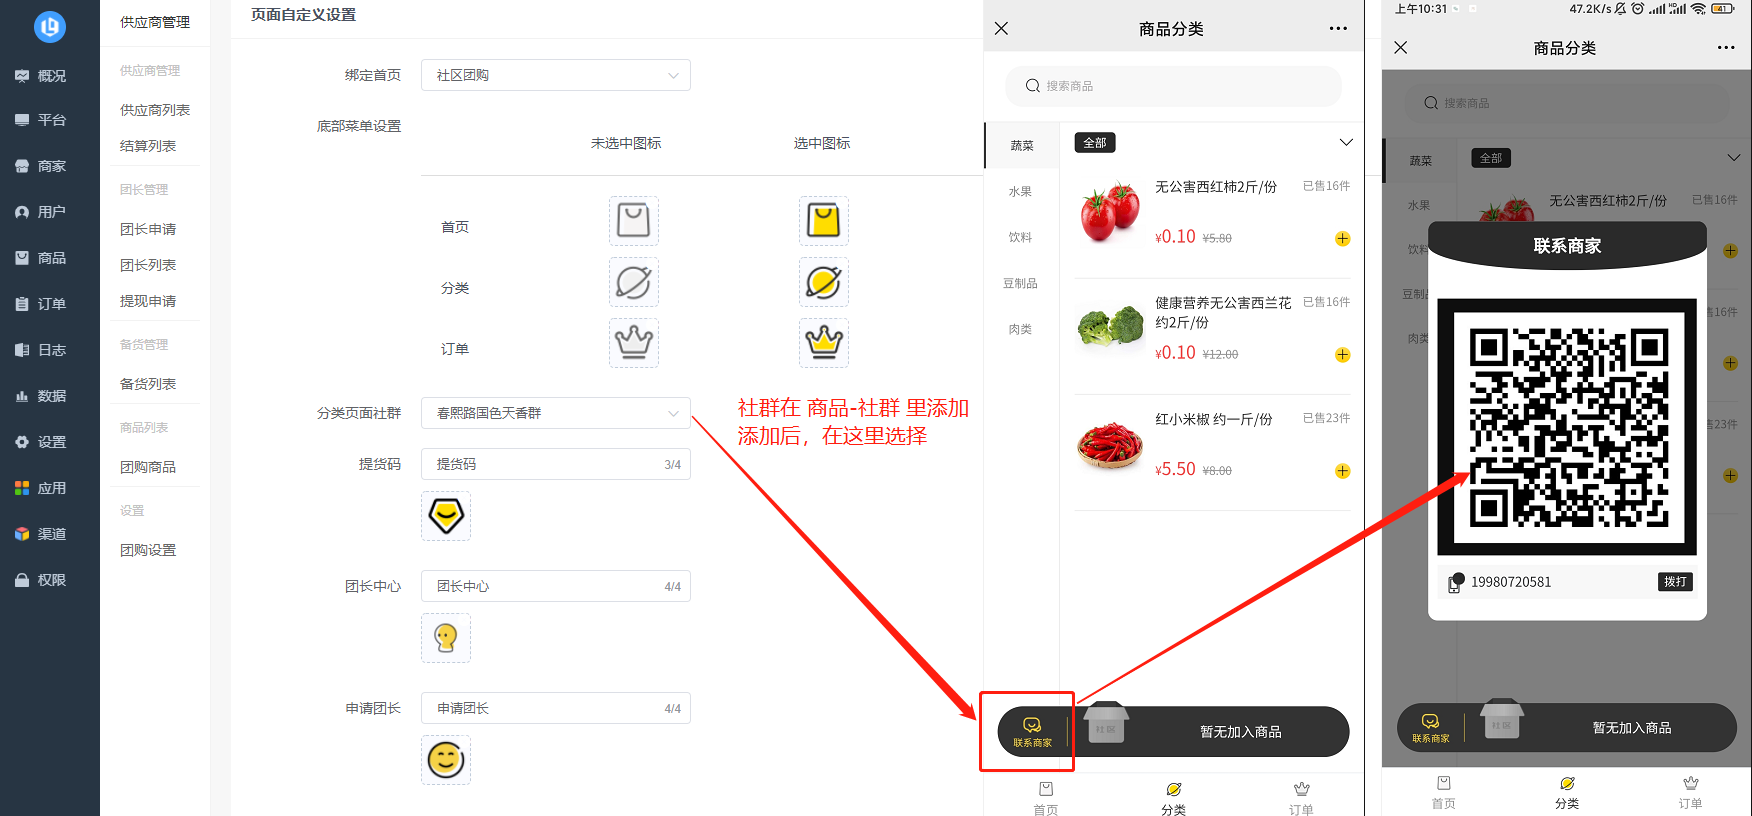Image resolution: width=1752 pixels, height=816 pixels.
Task: Click the unselected 首页 shopping bag icon
Action: tap(634, 220)
